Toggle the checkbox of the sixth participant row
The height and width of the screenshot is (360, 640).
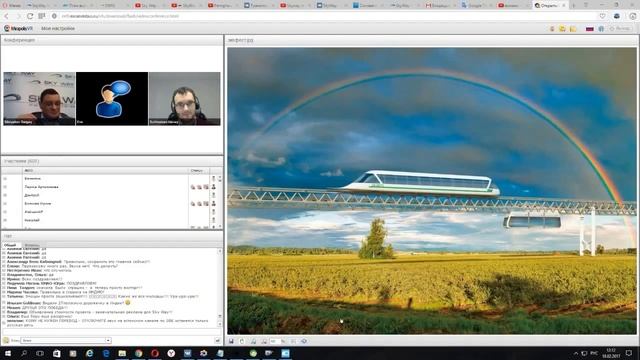5,220
